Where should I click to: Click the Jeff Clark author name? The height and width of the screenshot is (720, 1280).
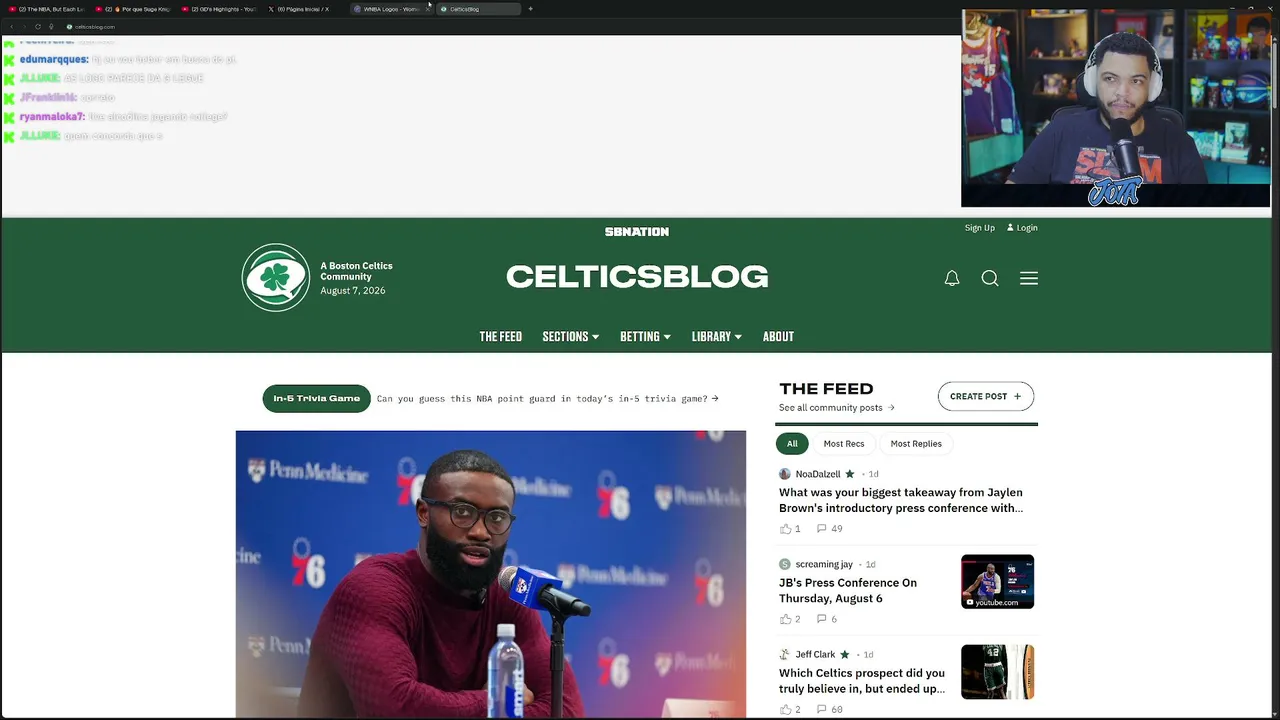[x=815, y=655]
